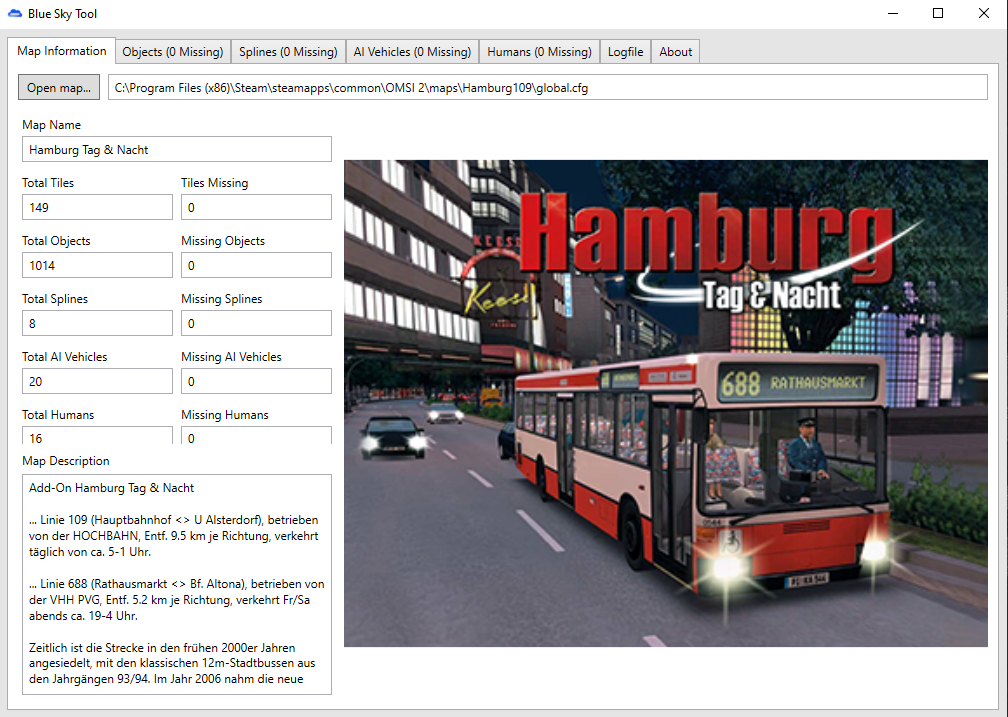
Task: Select the Map Information tab
Action: pyautogui.click(x=62, y=51)
